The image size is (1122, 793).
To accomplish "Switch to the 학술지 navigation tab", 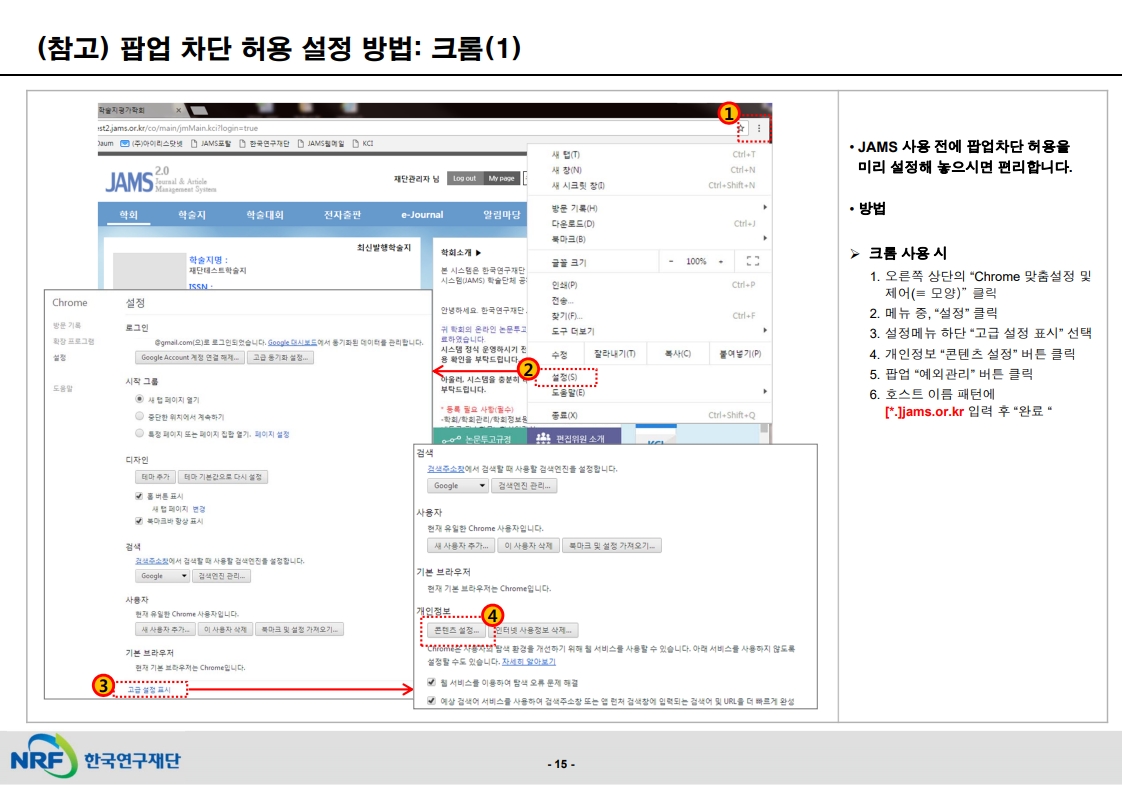I will [192, 215].
